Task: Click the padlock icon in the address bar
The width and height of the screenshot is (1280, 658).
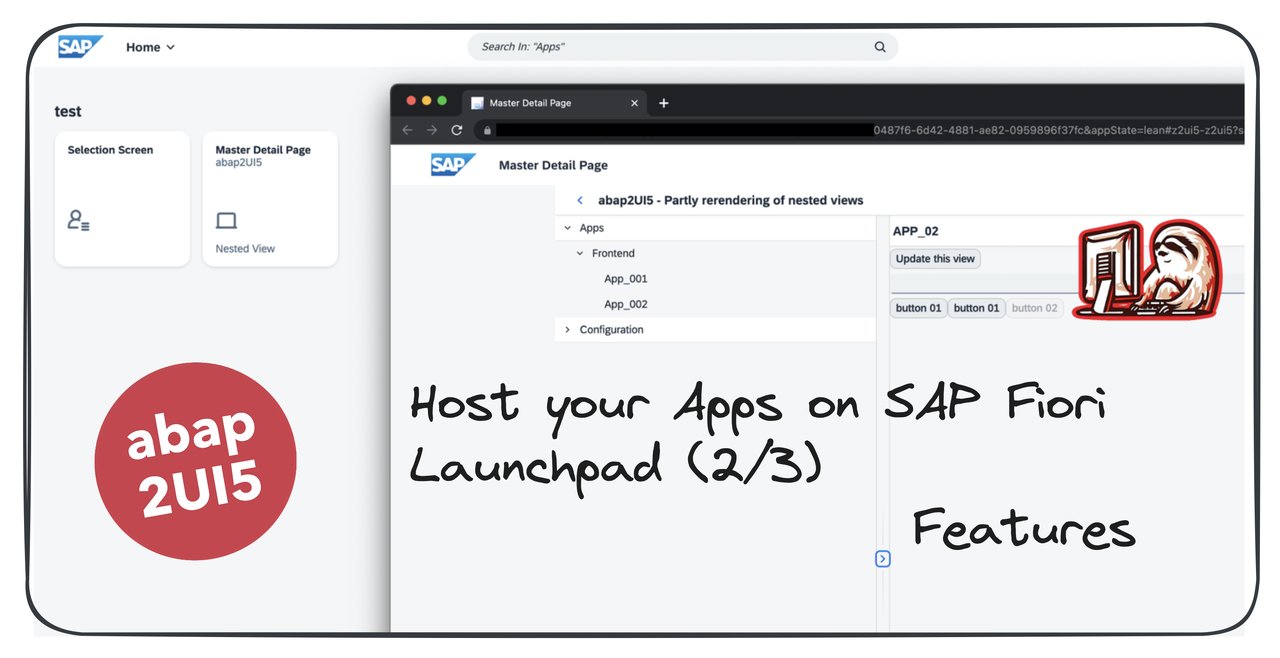Action: [487, 129]
